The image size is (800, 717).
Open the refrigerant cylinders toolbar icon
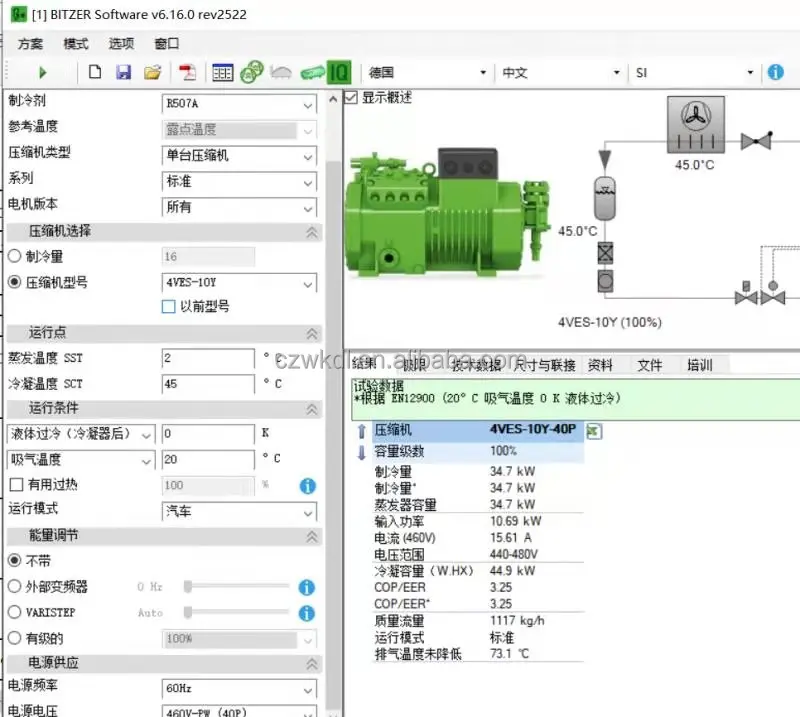(x=252, y=72)
